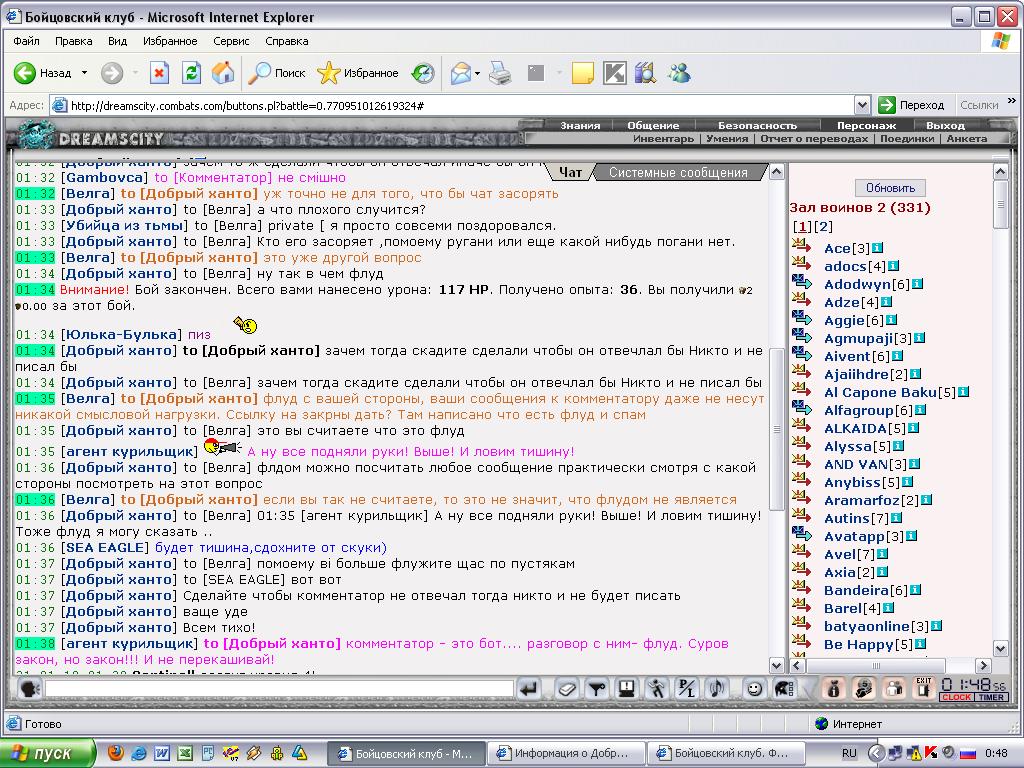
Task: Open the address bar dropdown arrow
Action: [x=862, y=105]
